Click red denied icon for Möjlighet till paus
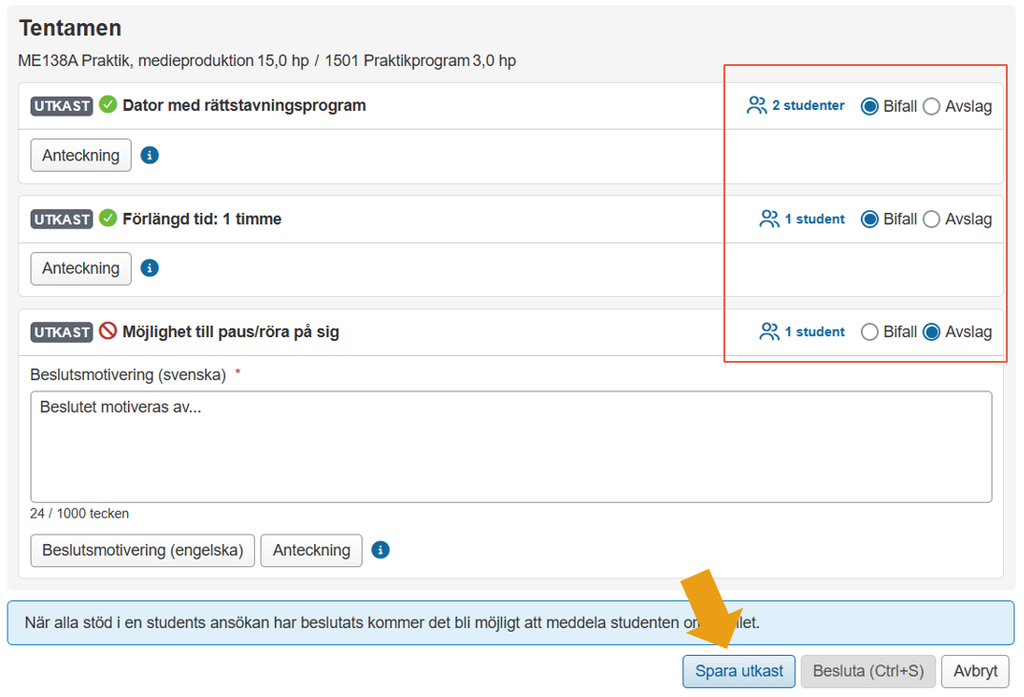 tap(108, 331)
